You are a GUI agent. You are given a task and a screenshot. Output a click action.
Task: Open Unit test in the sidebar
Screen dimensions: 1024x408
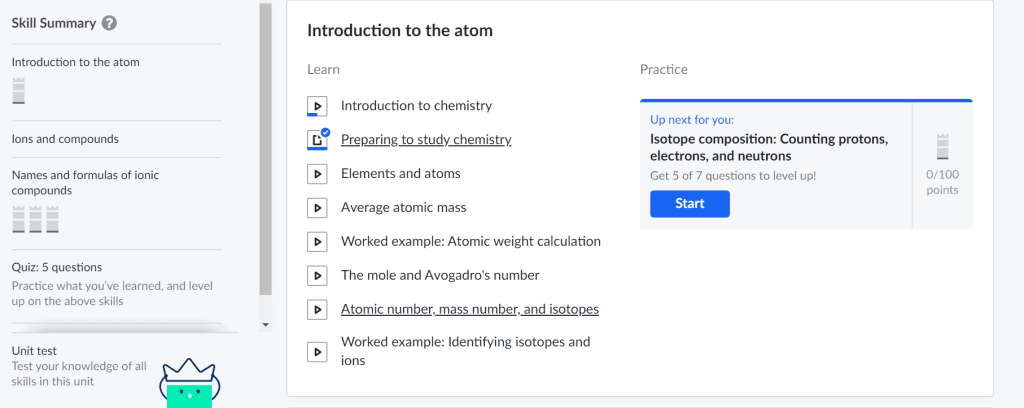click(34, 351)
